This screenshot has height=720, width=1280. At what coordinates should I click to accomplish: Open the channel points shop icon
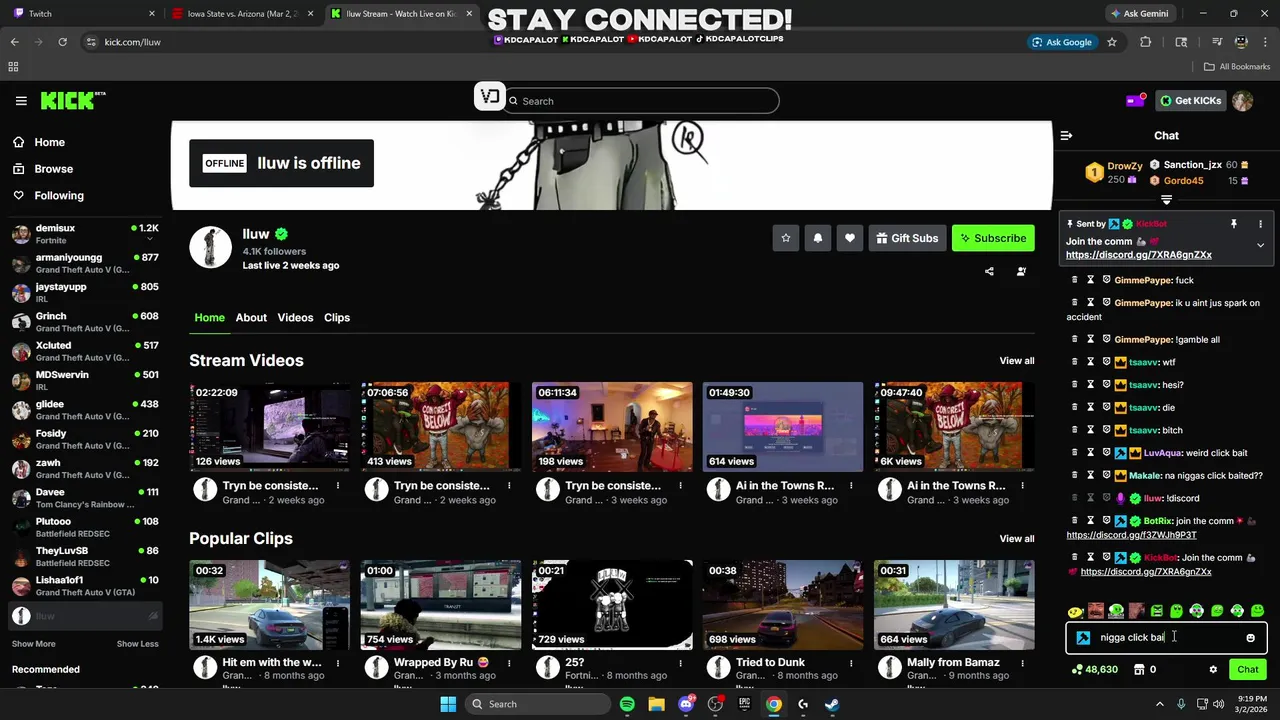(1138, 670)
